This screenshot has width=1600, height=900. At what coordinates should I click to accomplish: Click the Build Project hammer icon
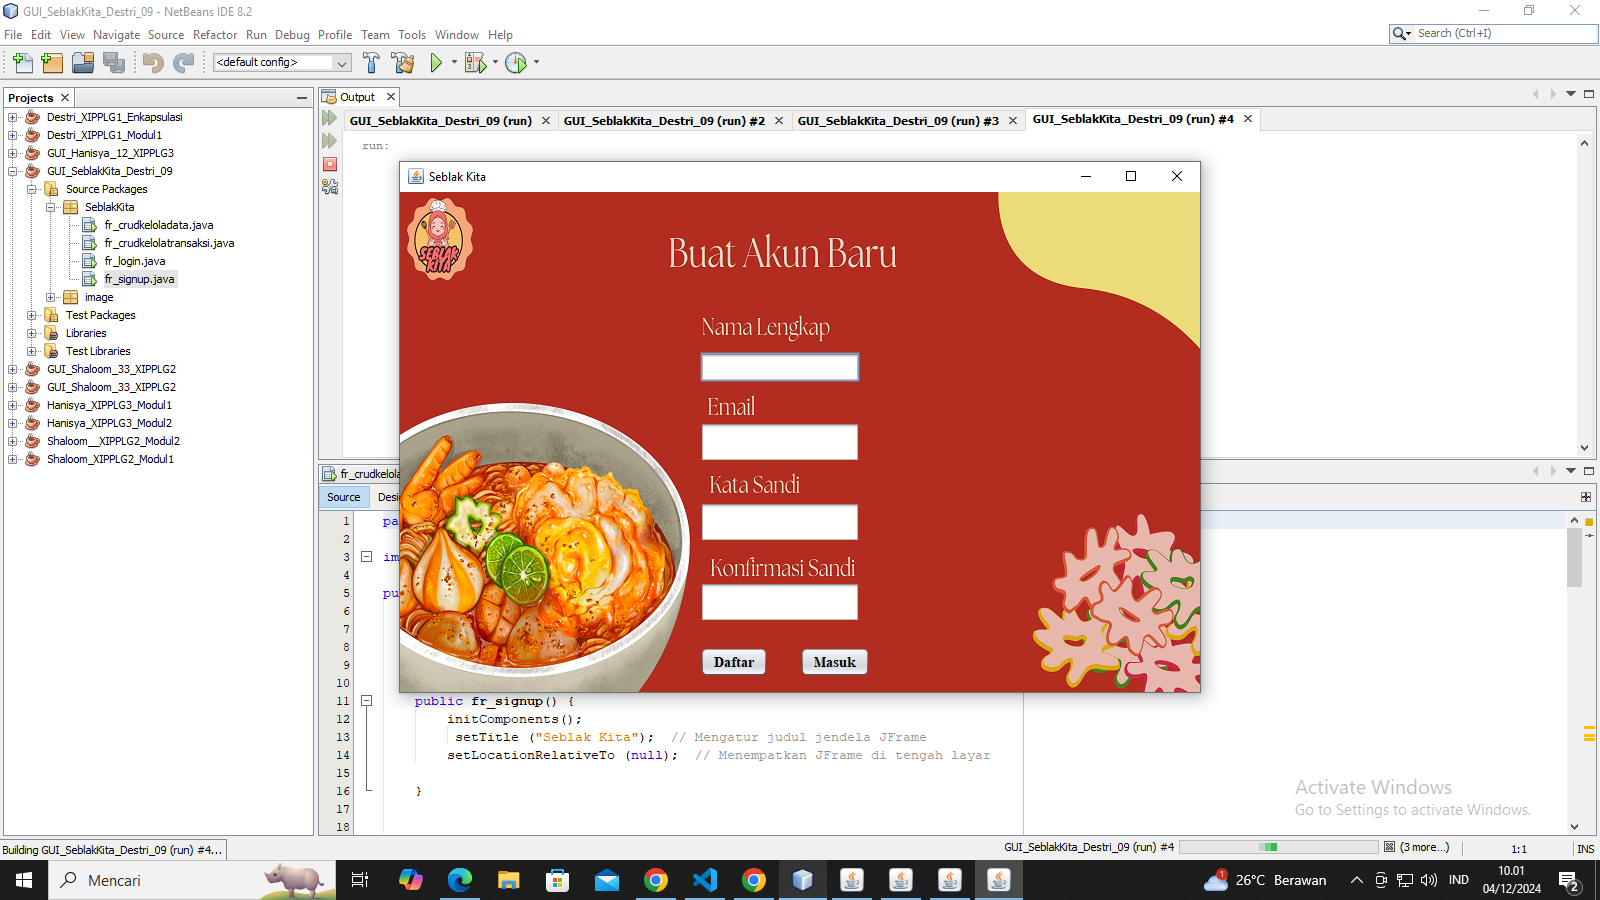(371, 63)
